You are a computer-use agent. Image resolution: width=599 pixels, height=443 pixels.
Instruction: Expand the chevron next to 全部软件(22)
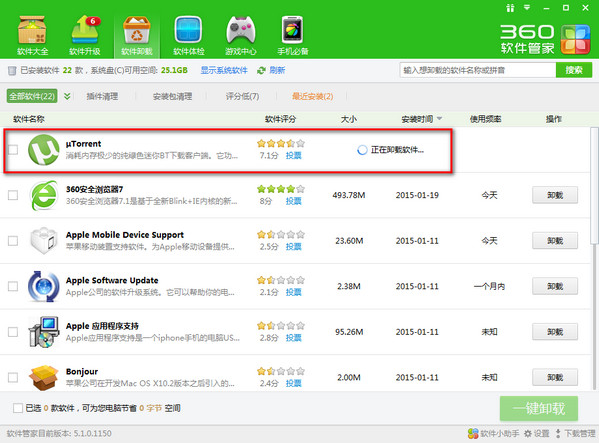[x=67, y=96]
